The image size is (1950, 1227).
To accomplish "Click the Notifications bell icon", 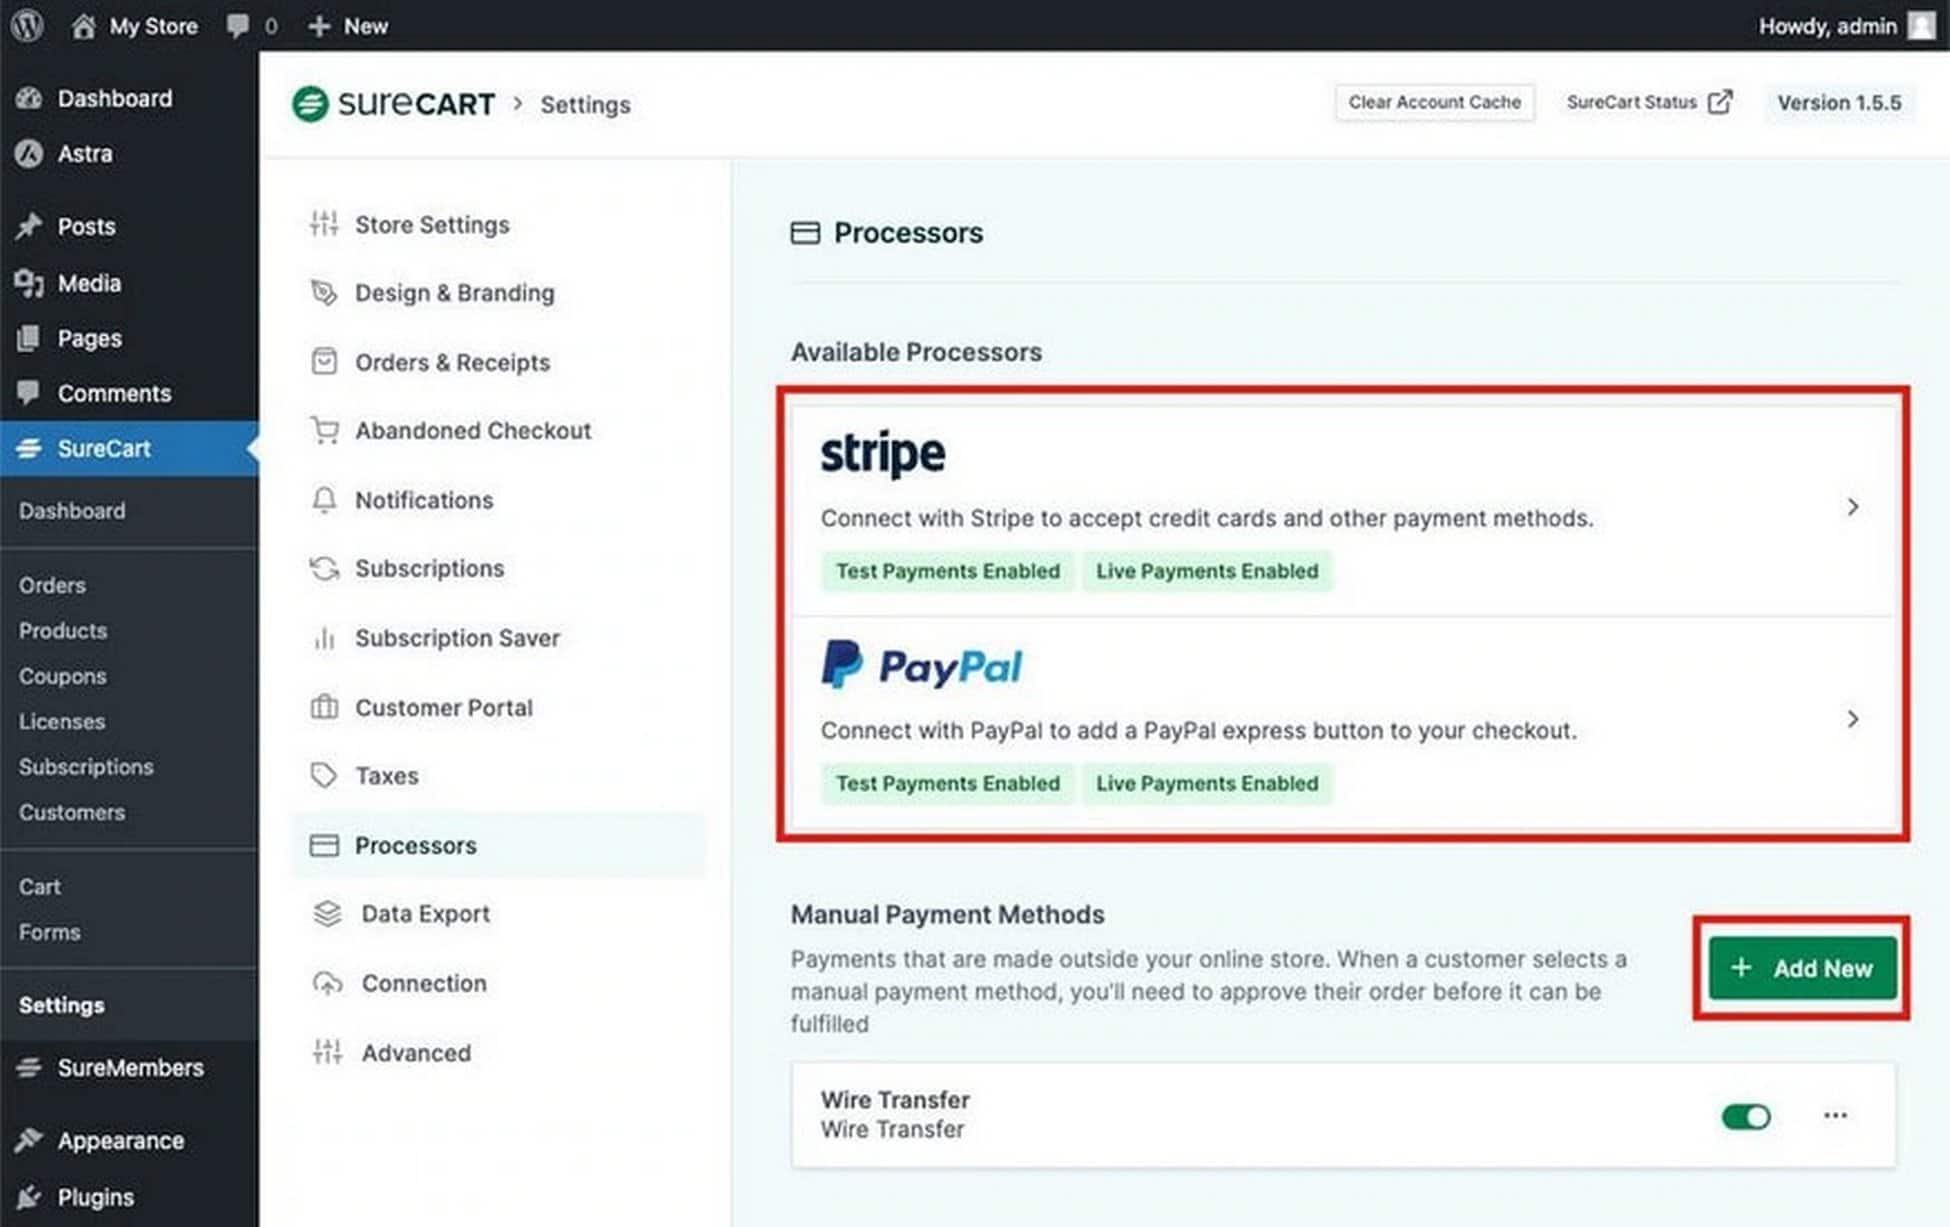I will tap(324, 499).
